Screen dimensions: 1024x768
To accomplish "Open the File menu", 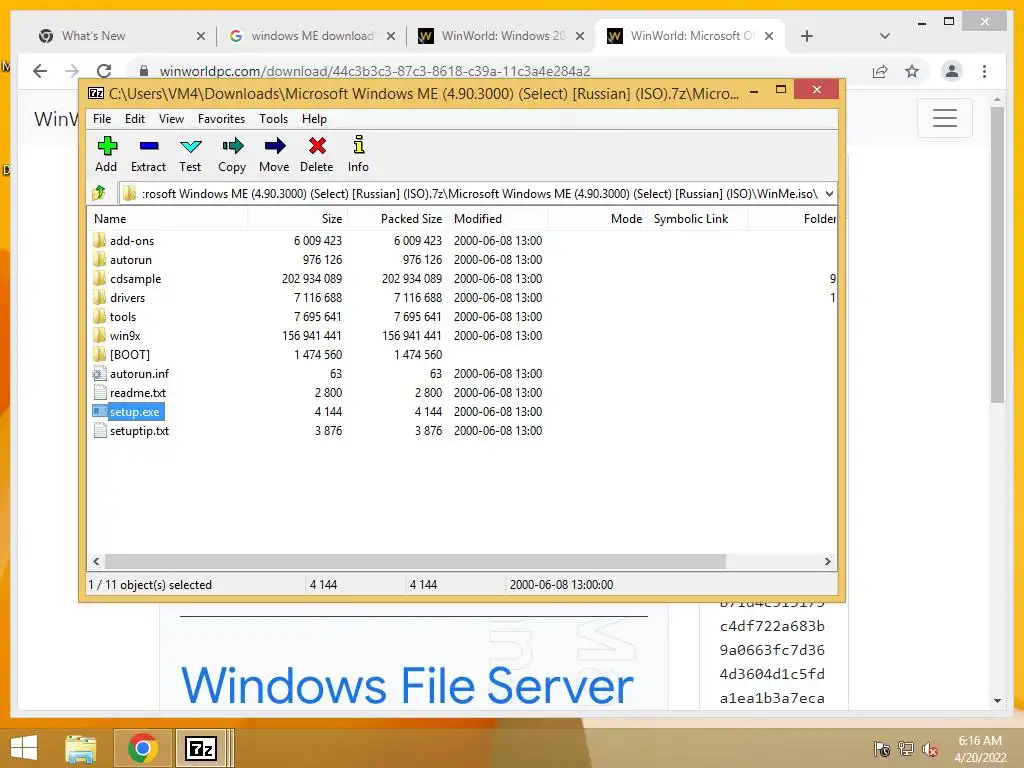I will click(x=102, y=119).
